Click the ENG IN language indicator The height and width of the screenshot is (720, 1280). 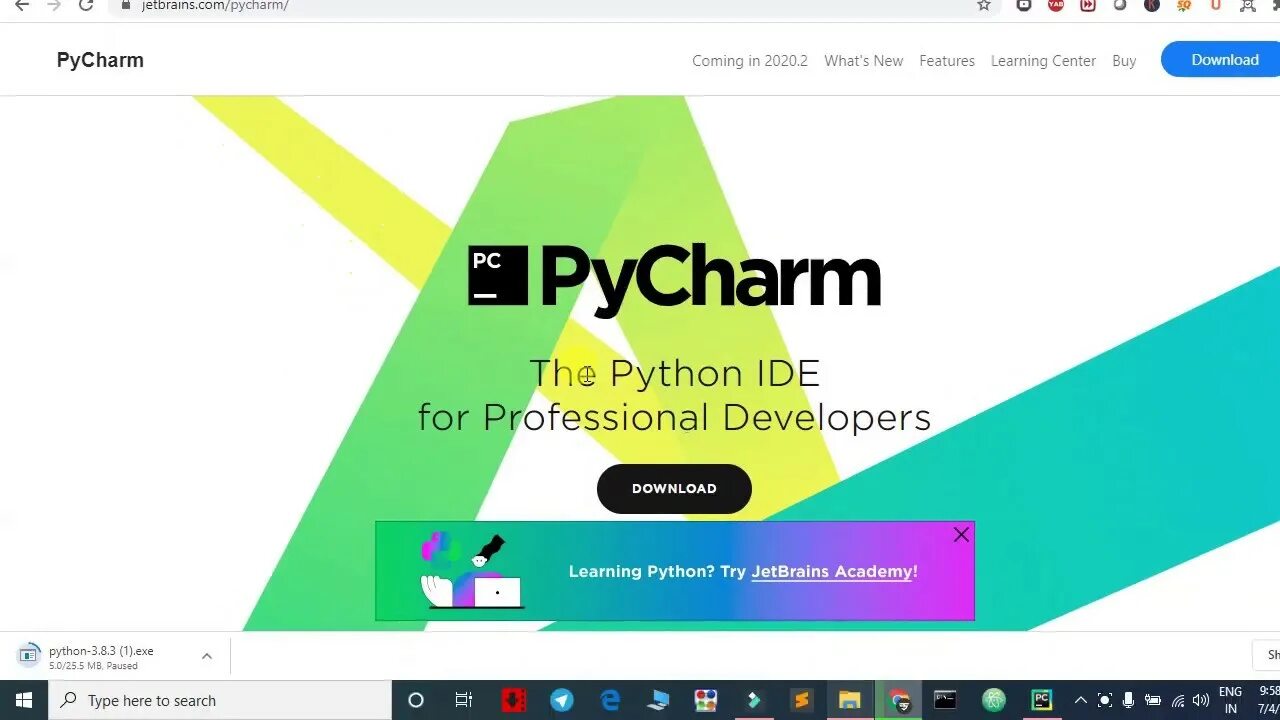coord(1231,700)
